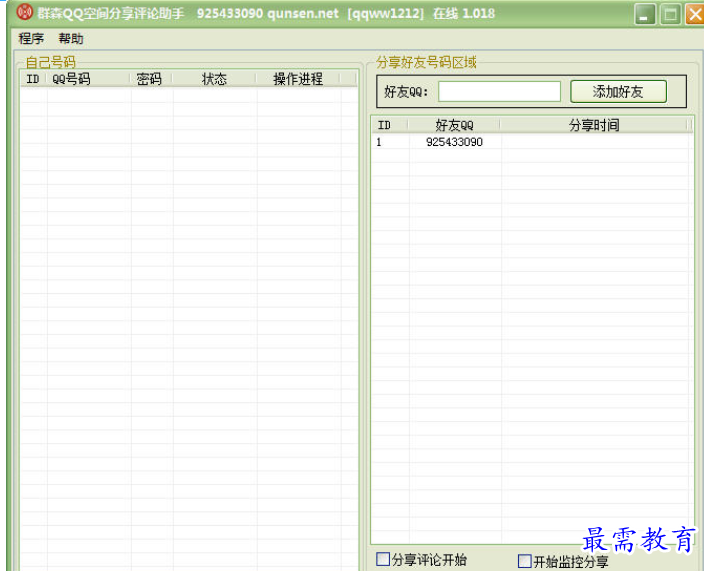
Task: Minimize the window using title bar button
Action: point(645,14)
